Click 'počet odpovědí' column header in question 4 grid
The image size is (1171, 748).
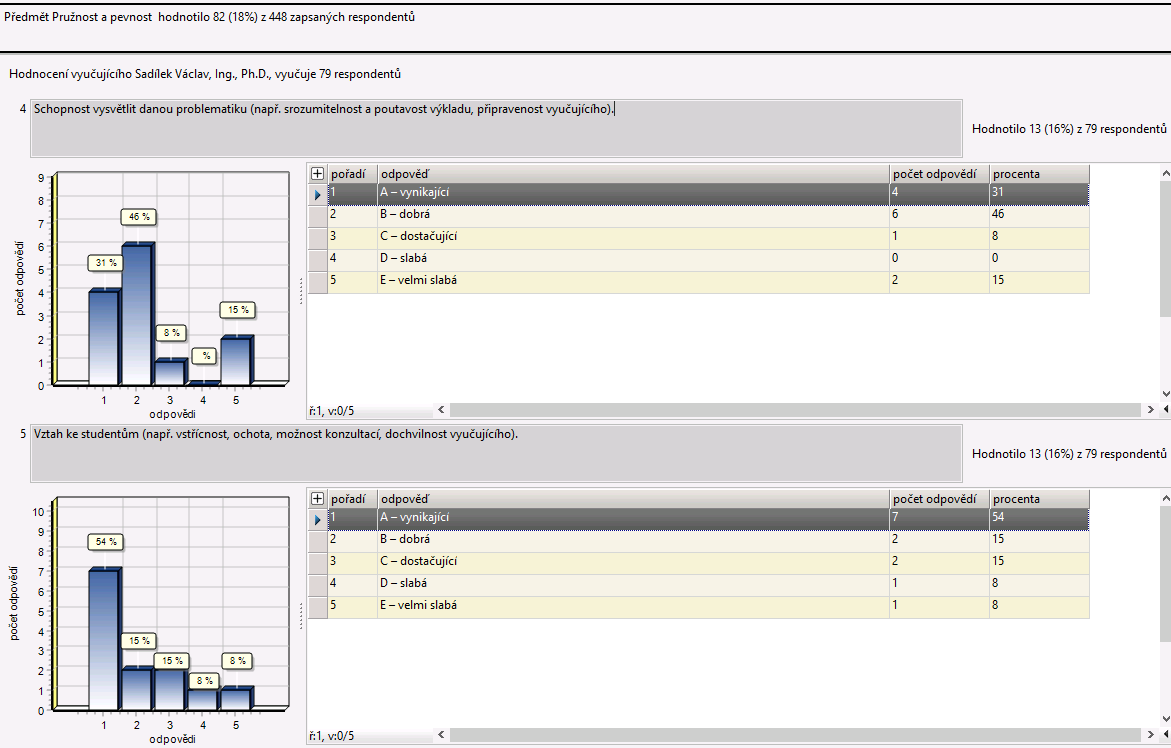pyautogui.click(x=938, y=174)
